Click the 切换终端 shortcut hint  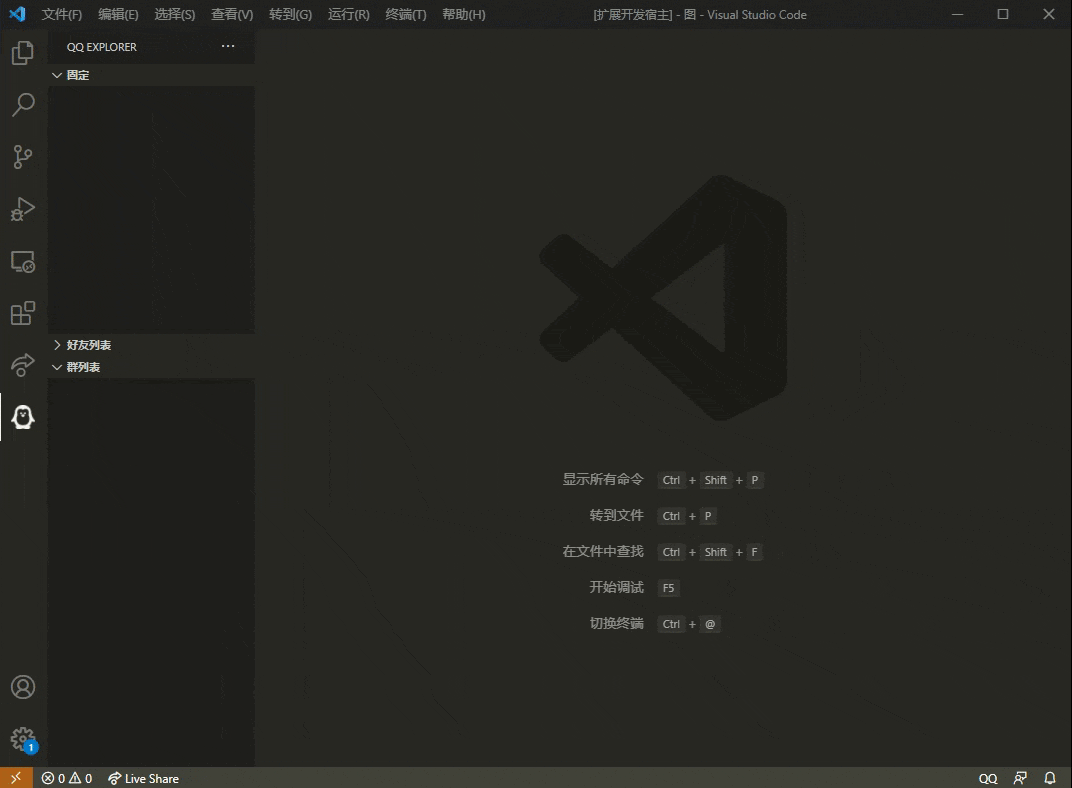click(617, 623)
